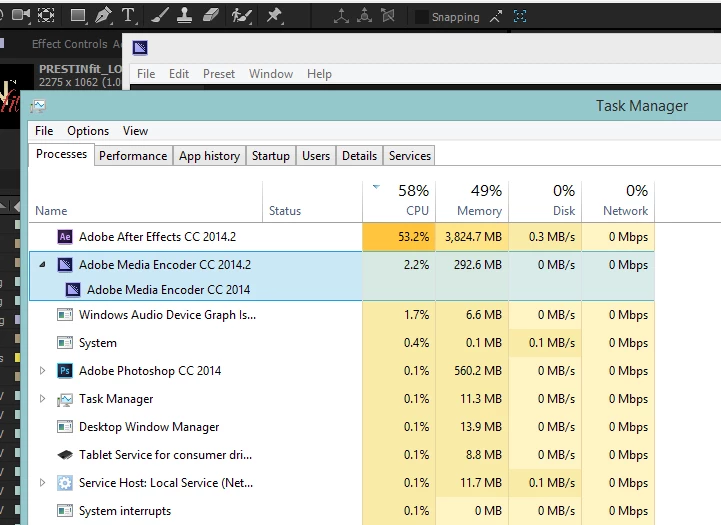Select the Pan Behind anchor point tool
The image size is (721, 525).
pos(46,16)
